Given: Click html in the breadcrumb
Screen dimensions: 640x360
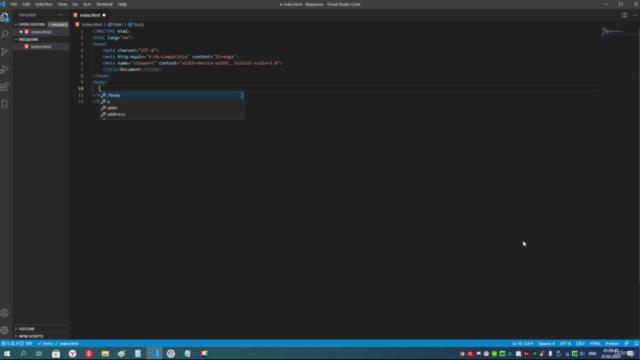Looking at the screenshot, I should (x=118, y=24).
